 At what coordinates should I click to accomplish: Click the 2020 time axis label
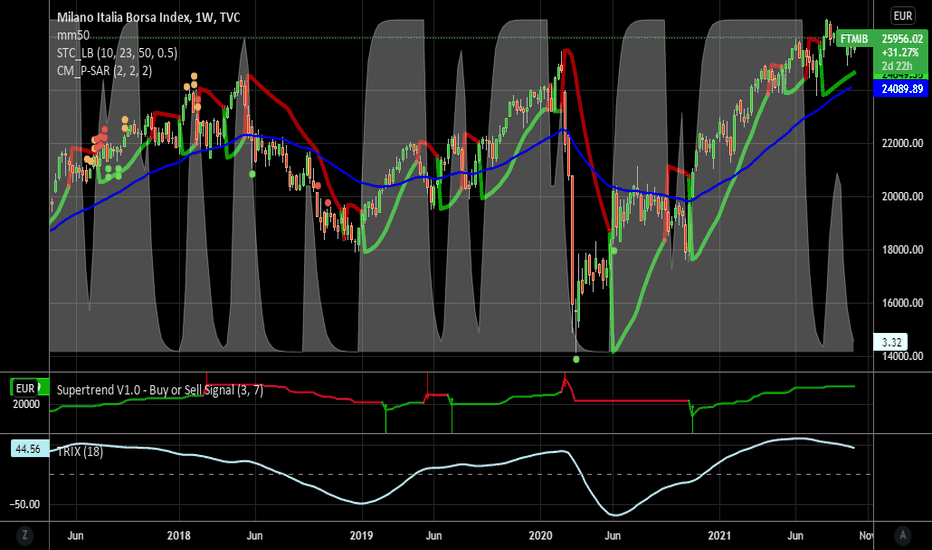pyautogui.click(x=540, y=536)
